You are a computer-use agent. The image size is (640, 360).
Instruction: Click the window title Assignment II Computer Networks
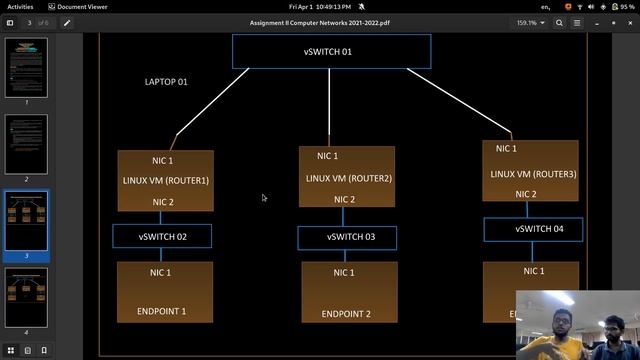tap(320, 23)
